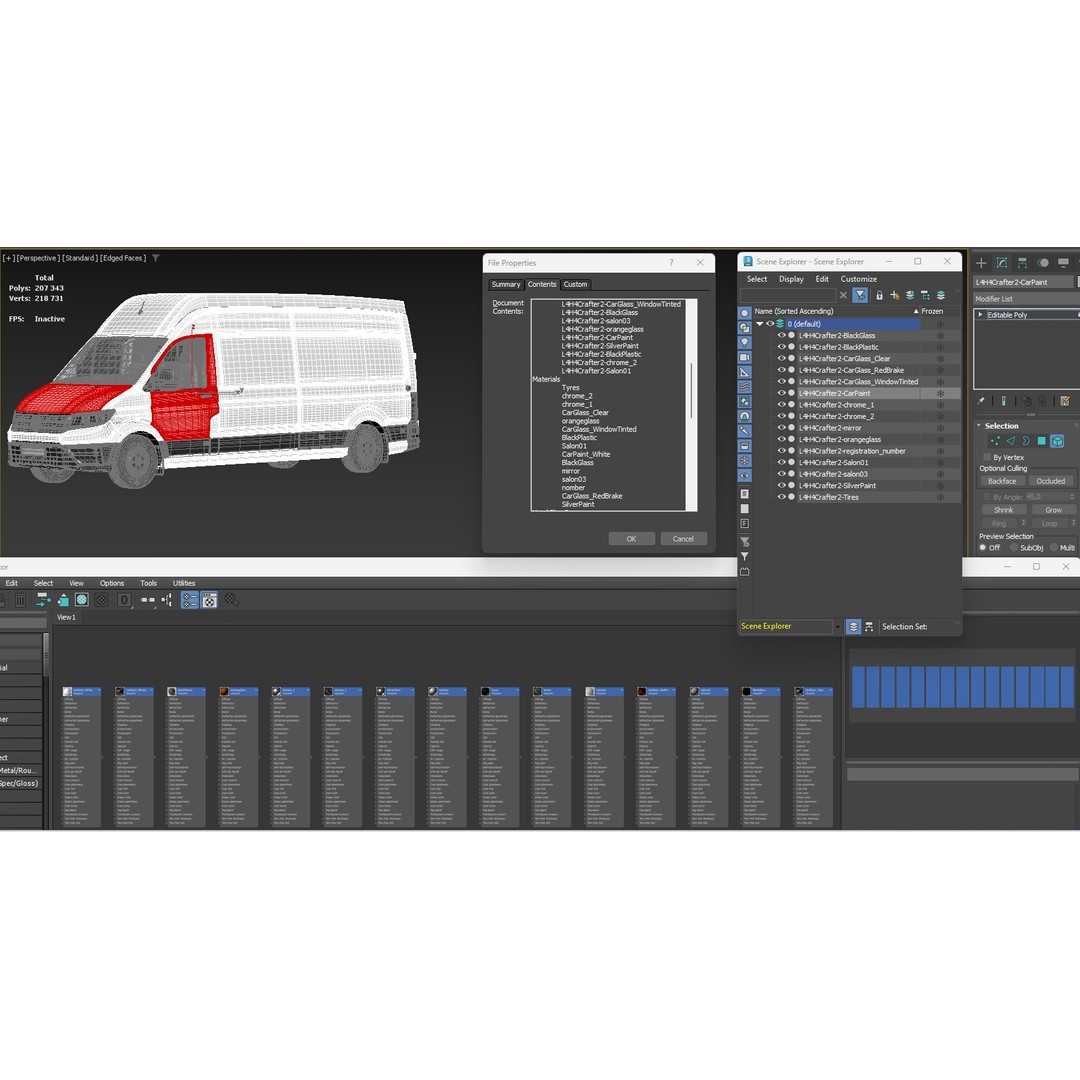Open the Hierarchy tab icon in command panel
This screenshot has height=1080, width=1080.
click(x=1022, y=262)
